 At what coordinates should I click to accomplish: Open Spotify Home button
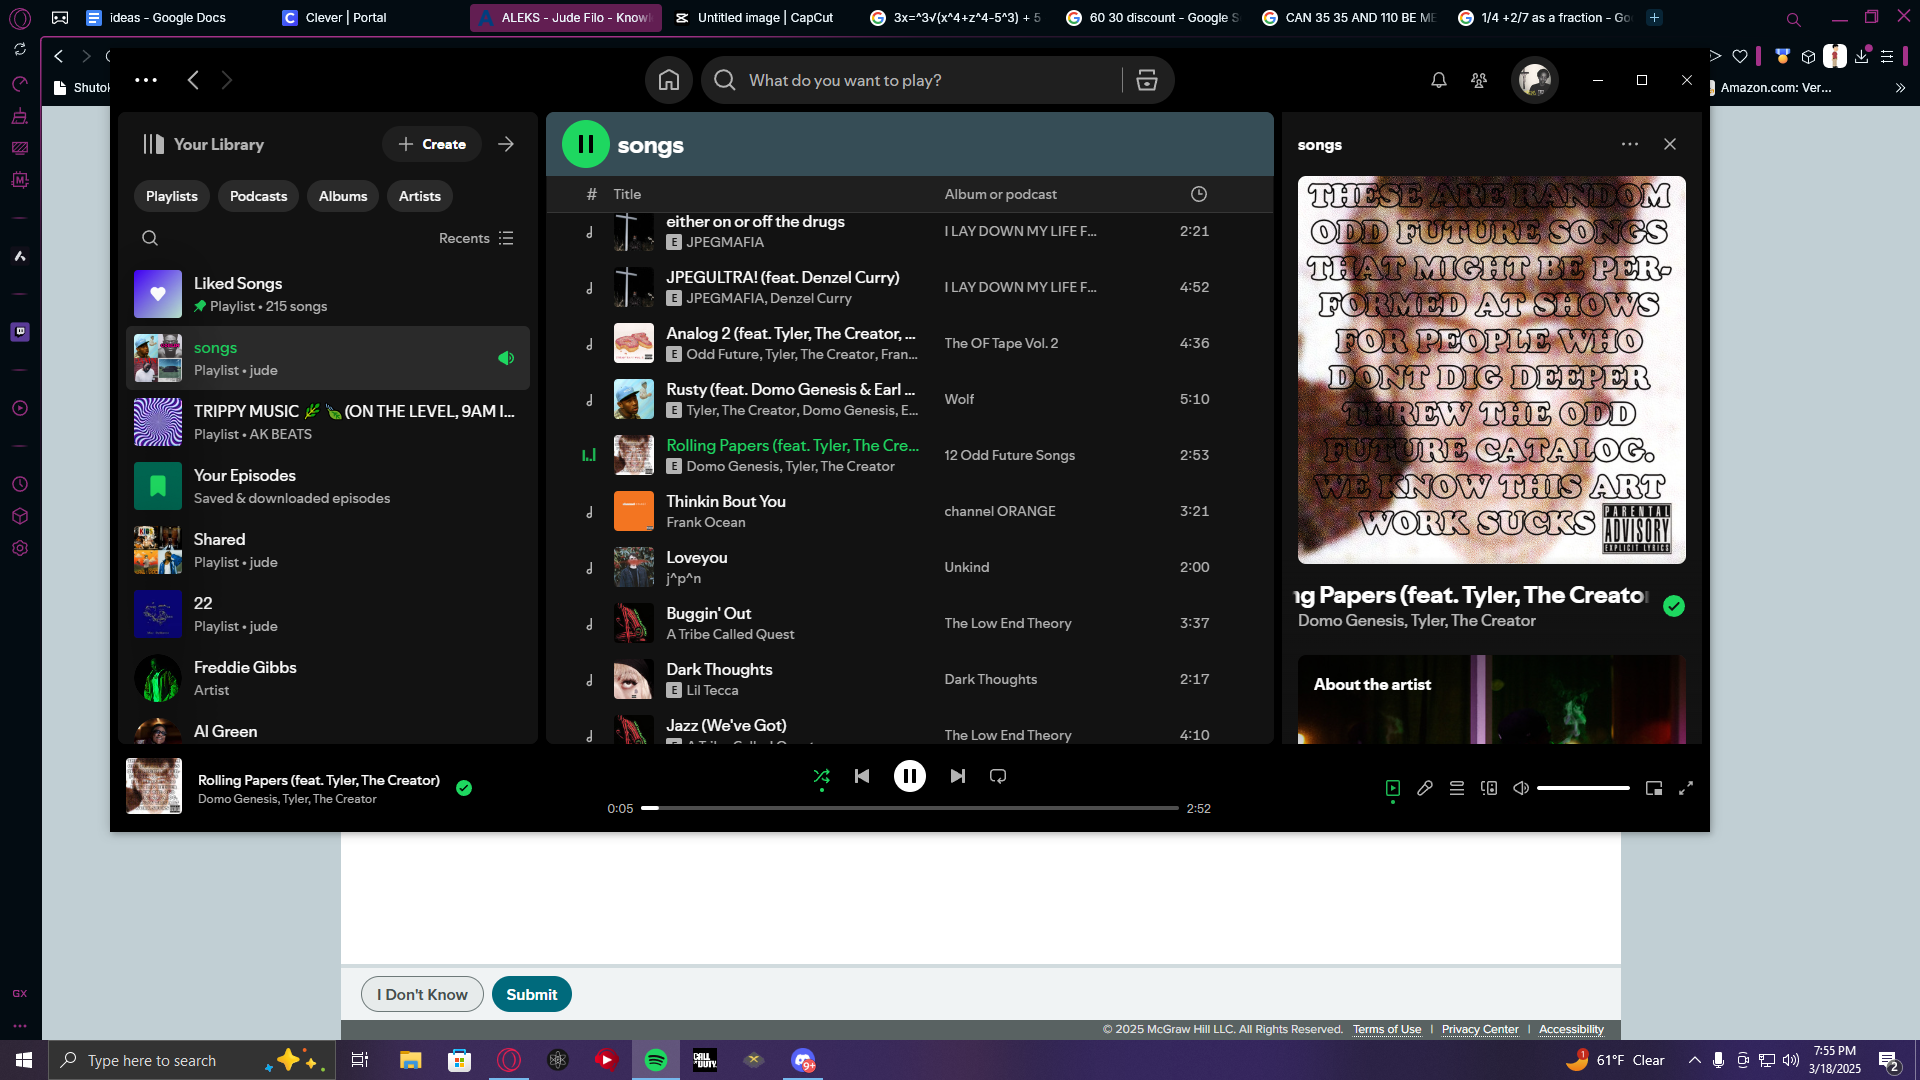coord(669,80)
